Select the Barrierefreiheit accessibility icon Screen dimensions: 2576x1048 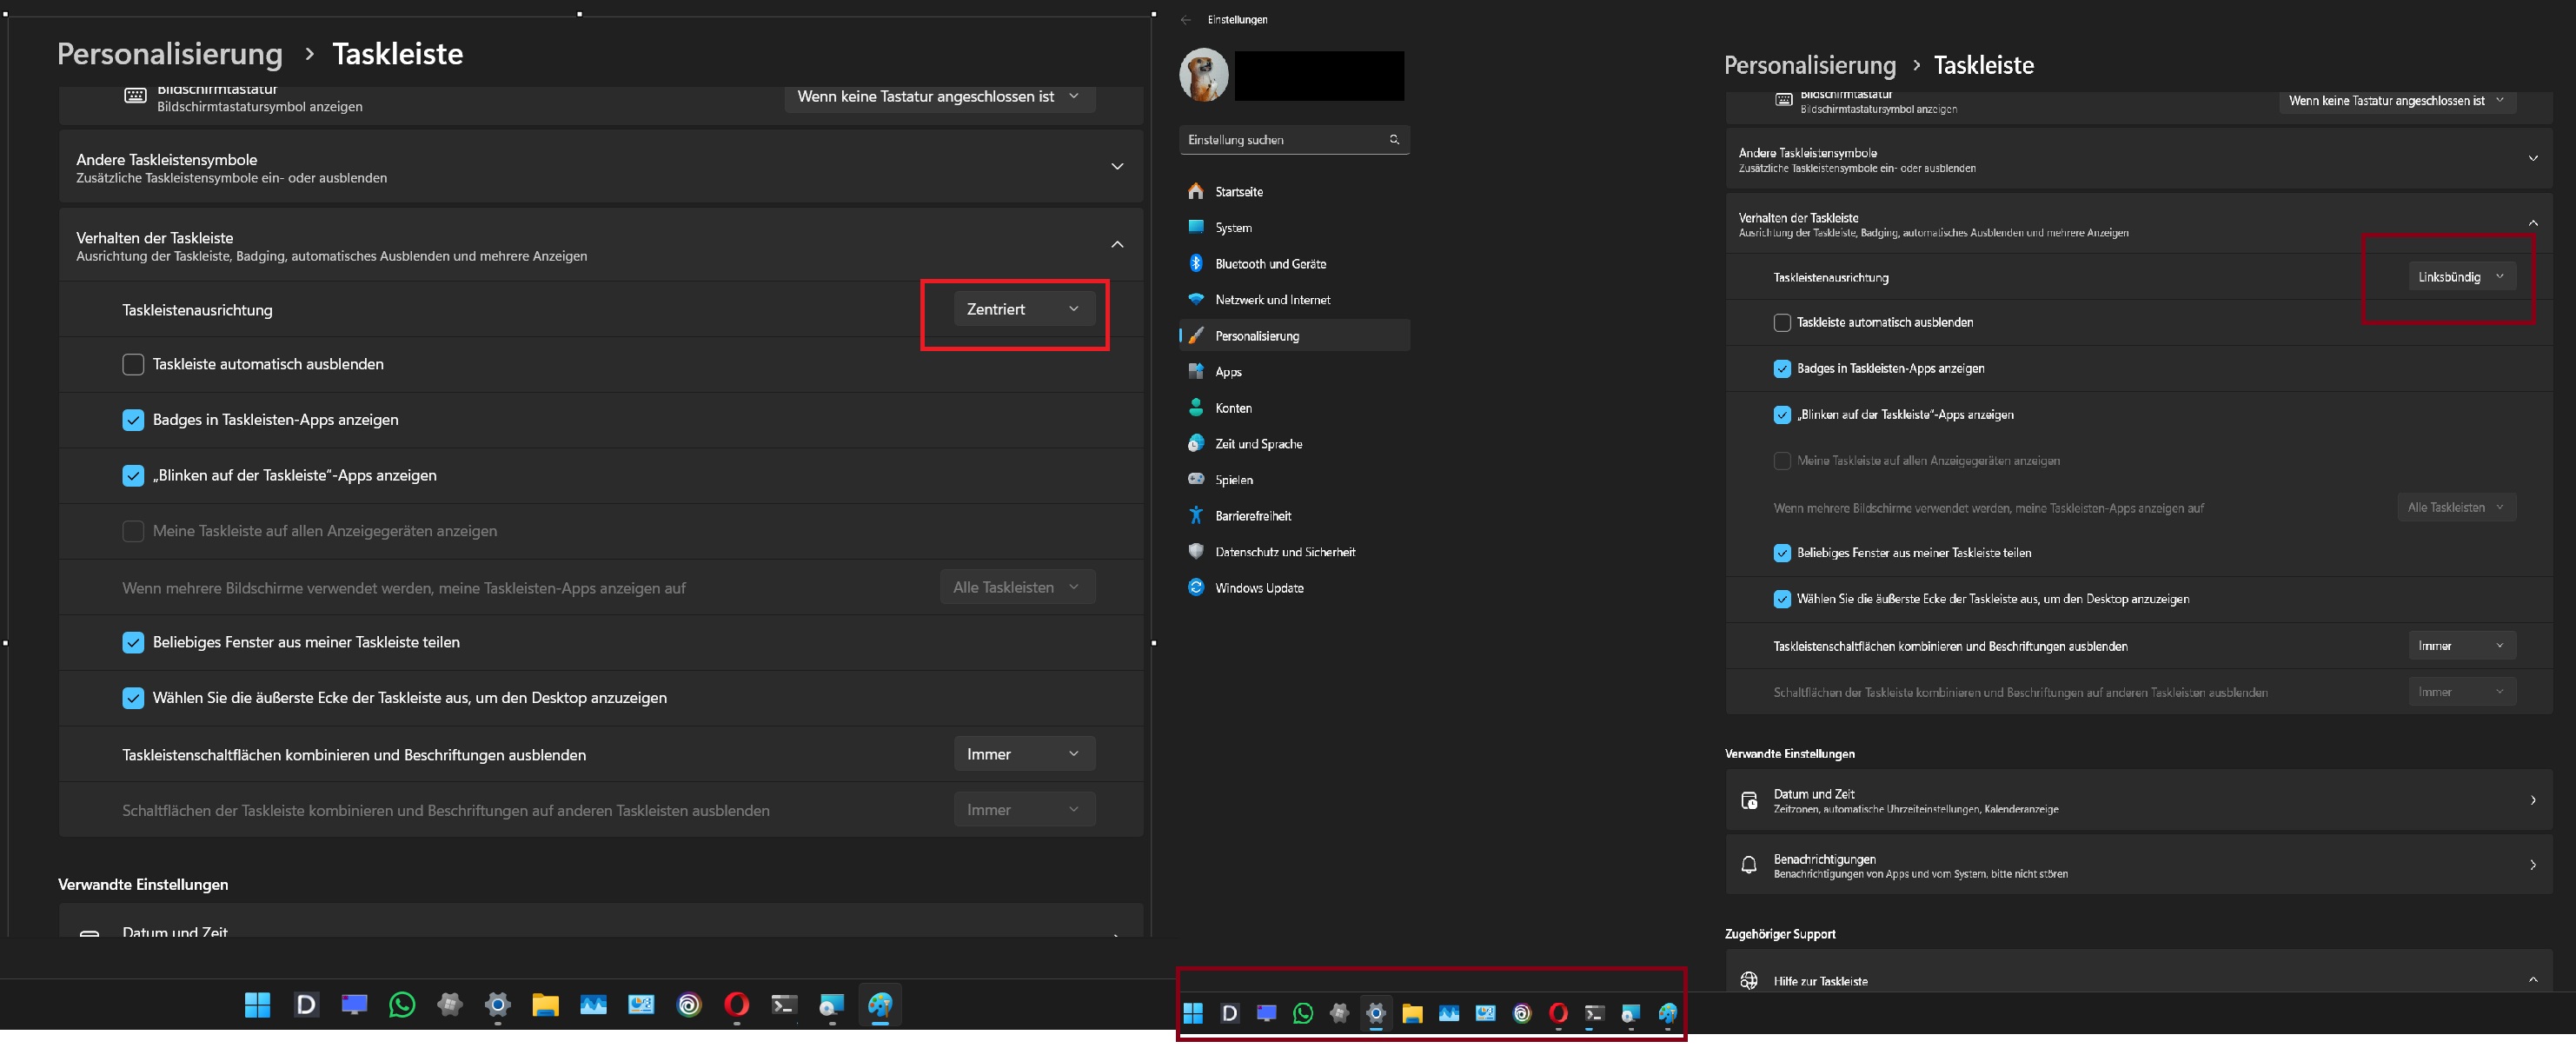pos(1195,516)
